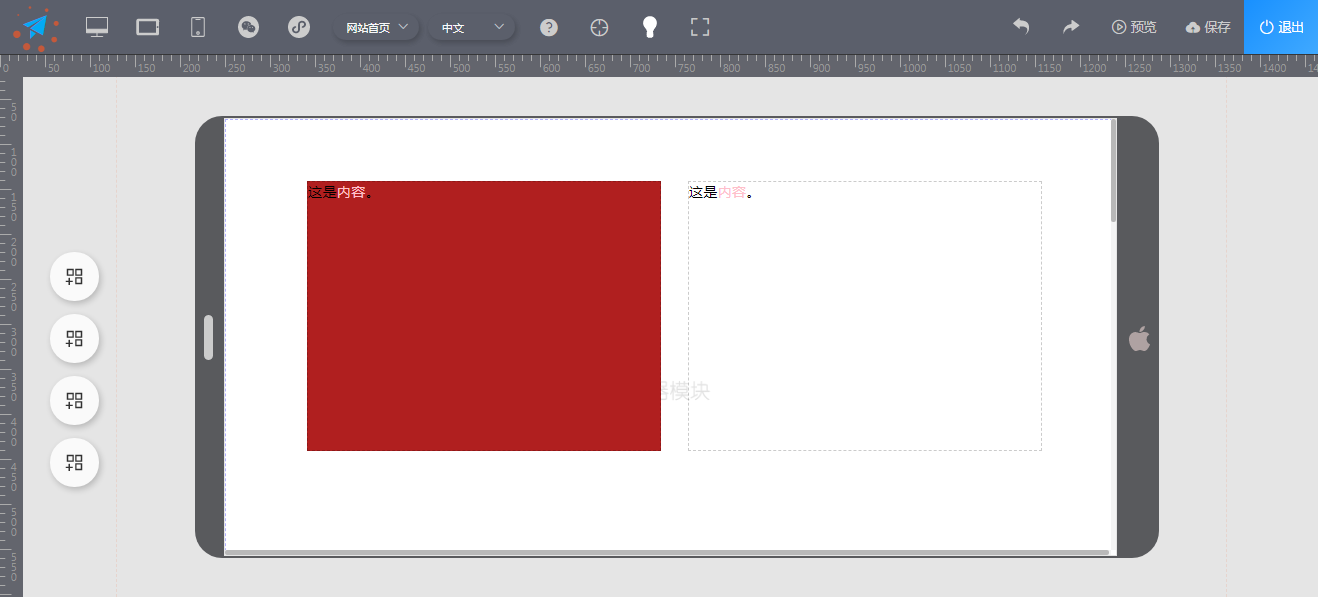Toggle the lightbulb hint icon
The width and height of the screenshot is (1318, 597).
coord(650,27)
